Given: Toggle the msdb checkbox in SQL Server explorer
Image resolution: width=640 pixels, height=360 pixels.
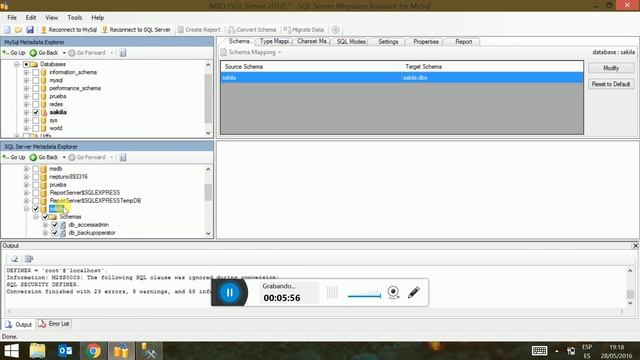Looking at the screenshot, I should click(36, 169).
